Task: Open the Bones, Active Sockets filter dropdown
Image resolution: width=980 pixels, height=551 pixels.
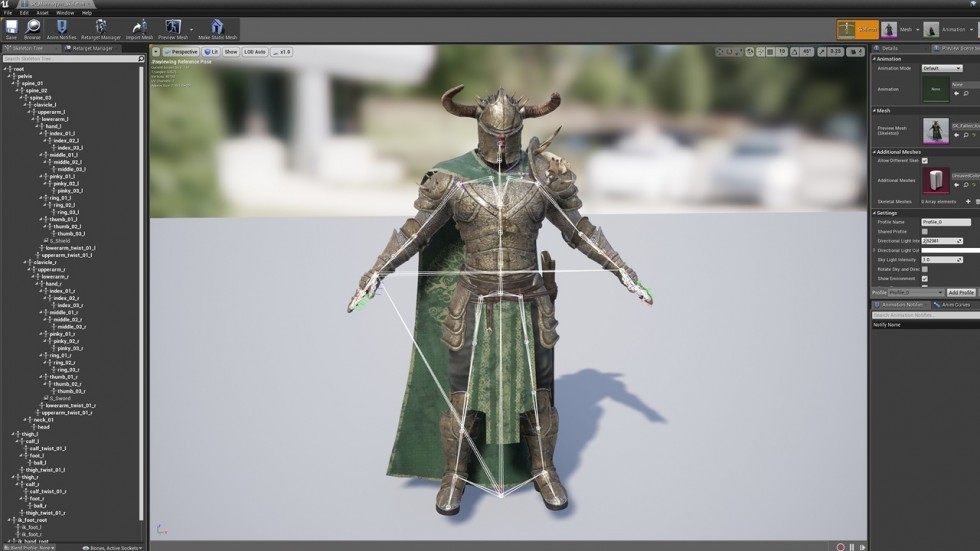Action: [x=112, y=548]
